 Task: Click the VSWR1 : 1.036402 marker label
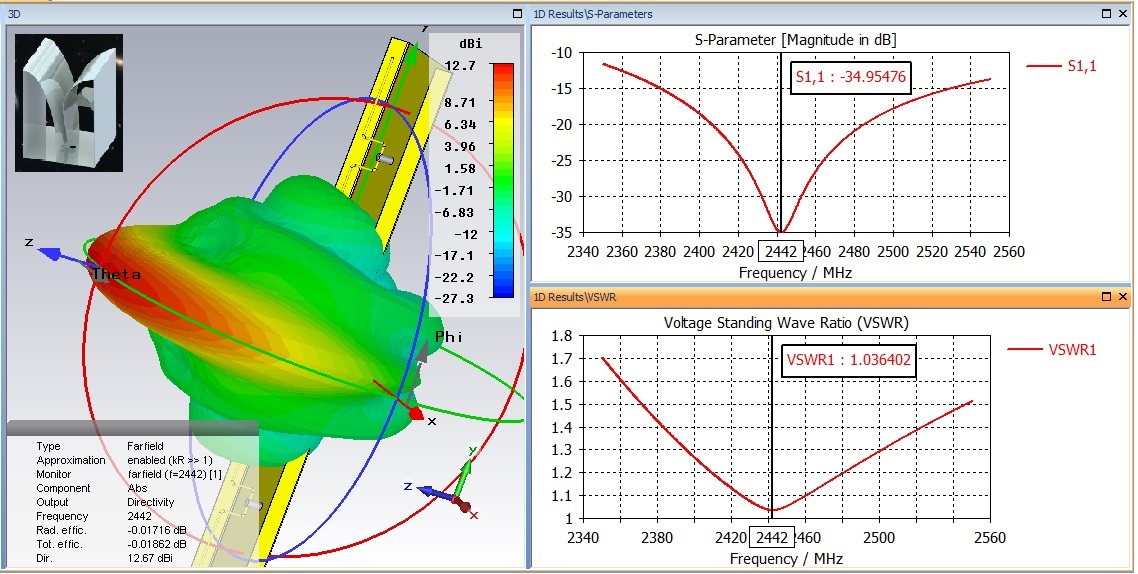point(848,360)
